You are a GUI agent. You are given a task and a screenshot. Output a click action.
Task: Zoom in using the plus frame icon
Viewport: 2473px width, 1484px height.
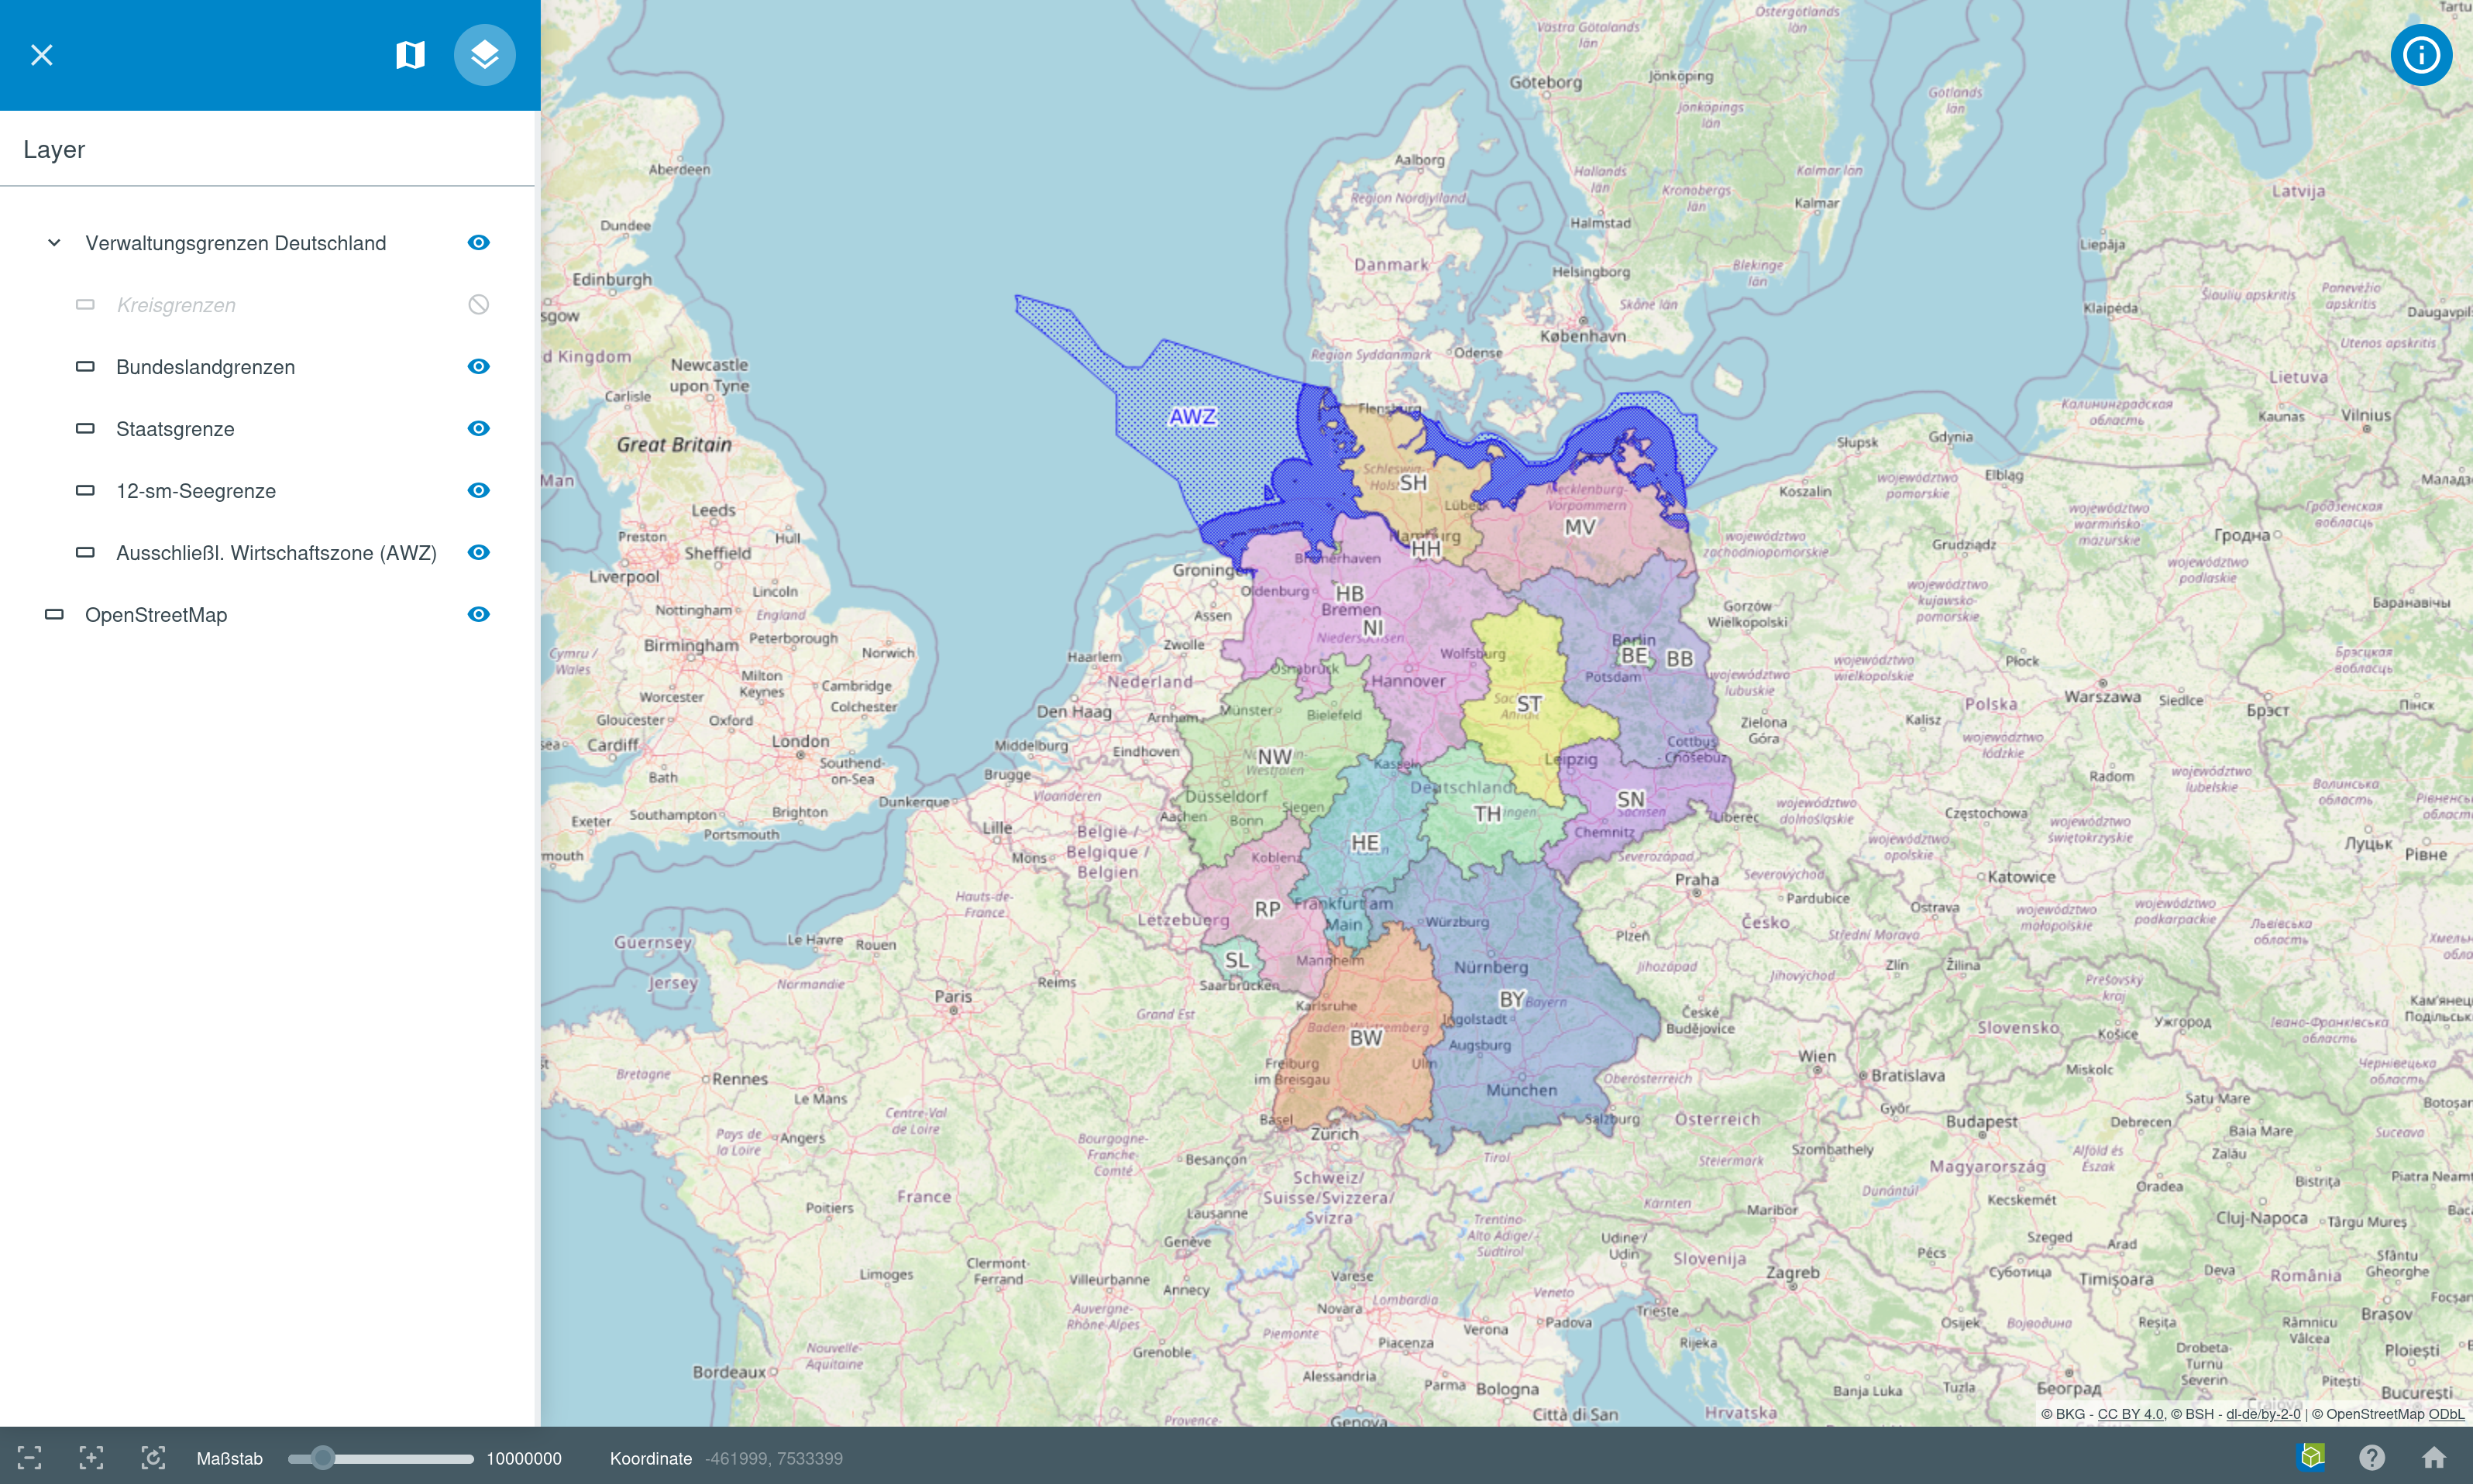click(91, 1458)
